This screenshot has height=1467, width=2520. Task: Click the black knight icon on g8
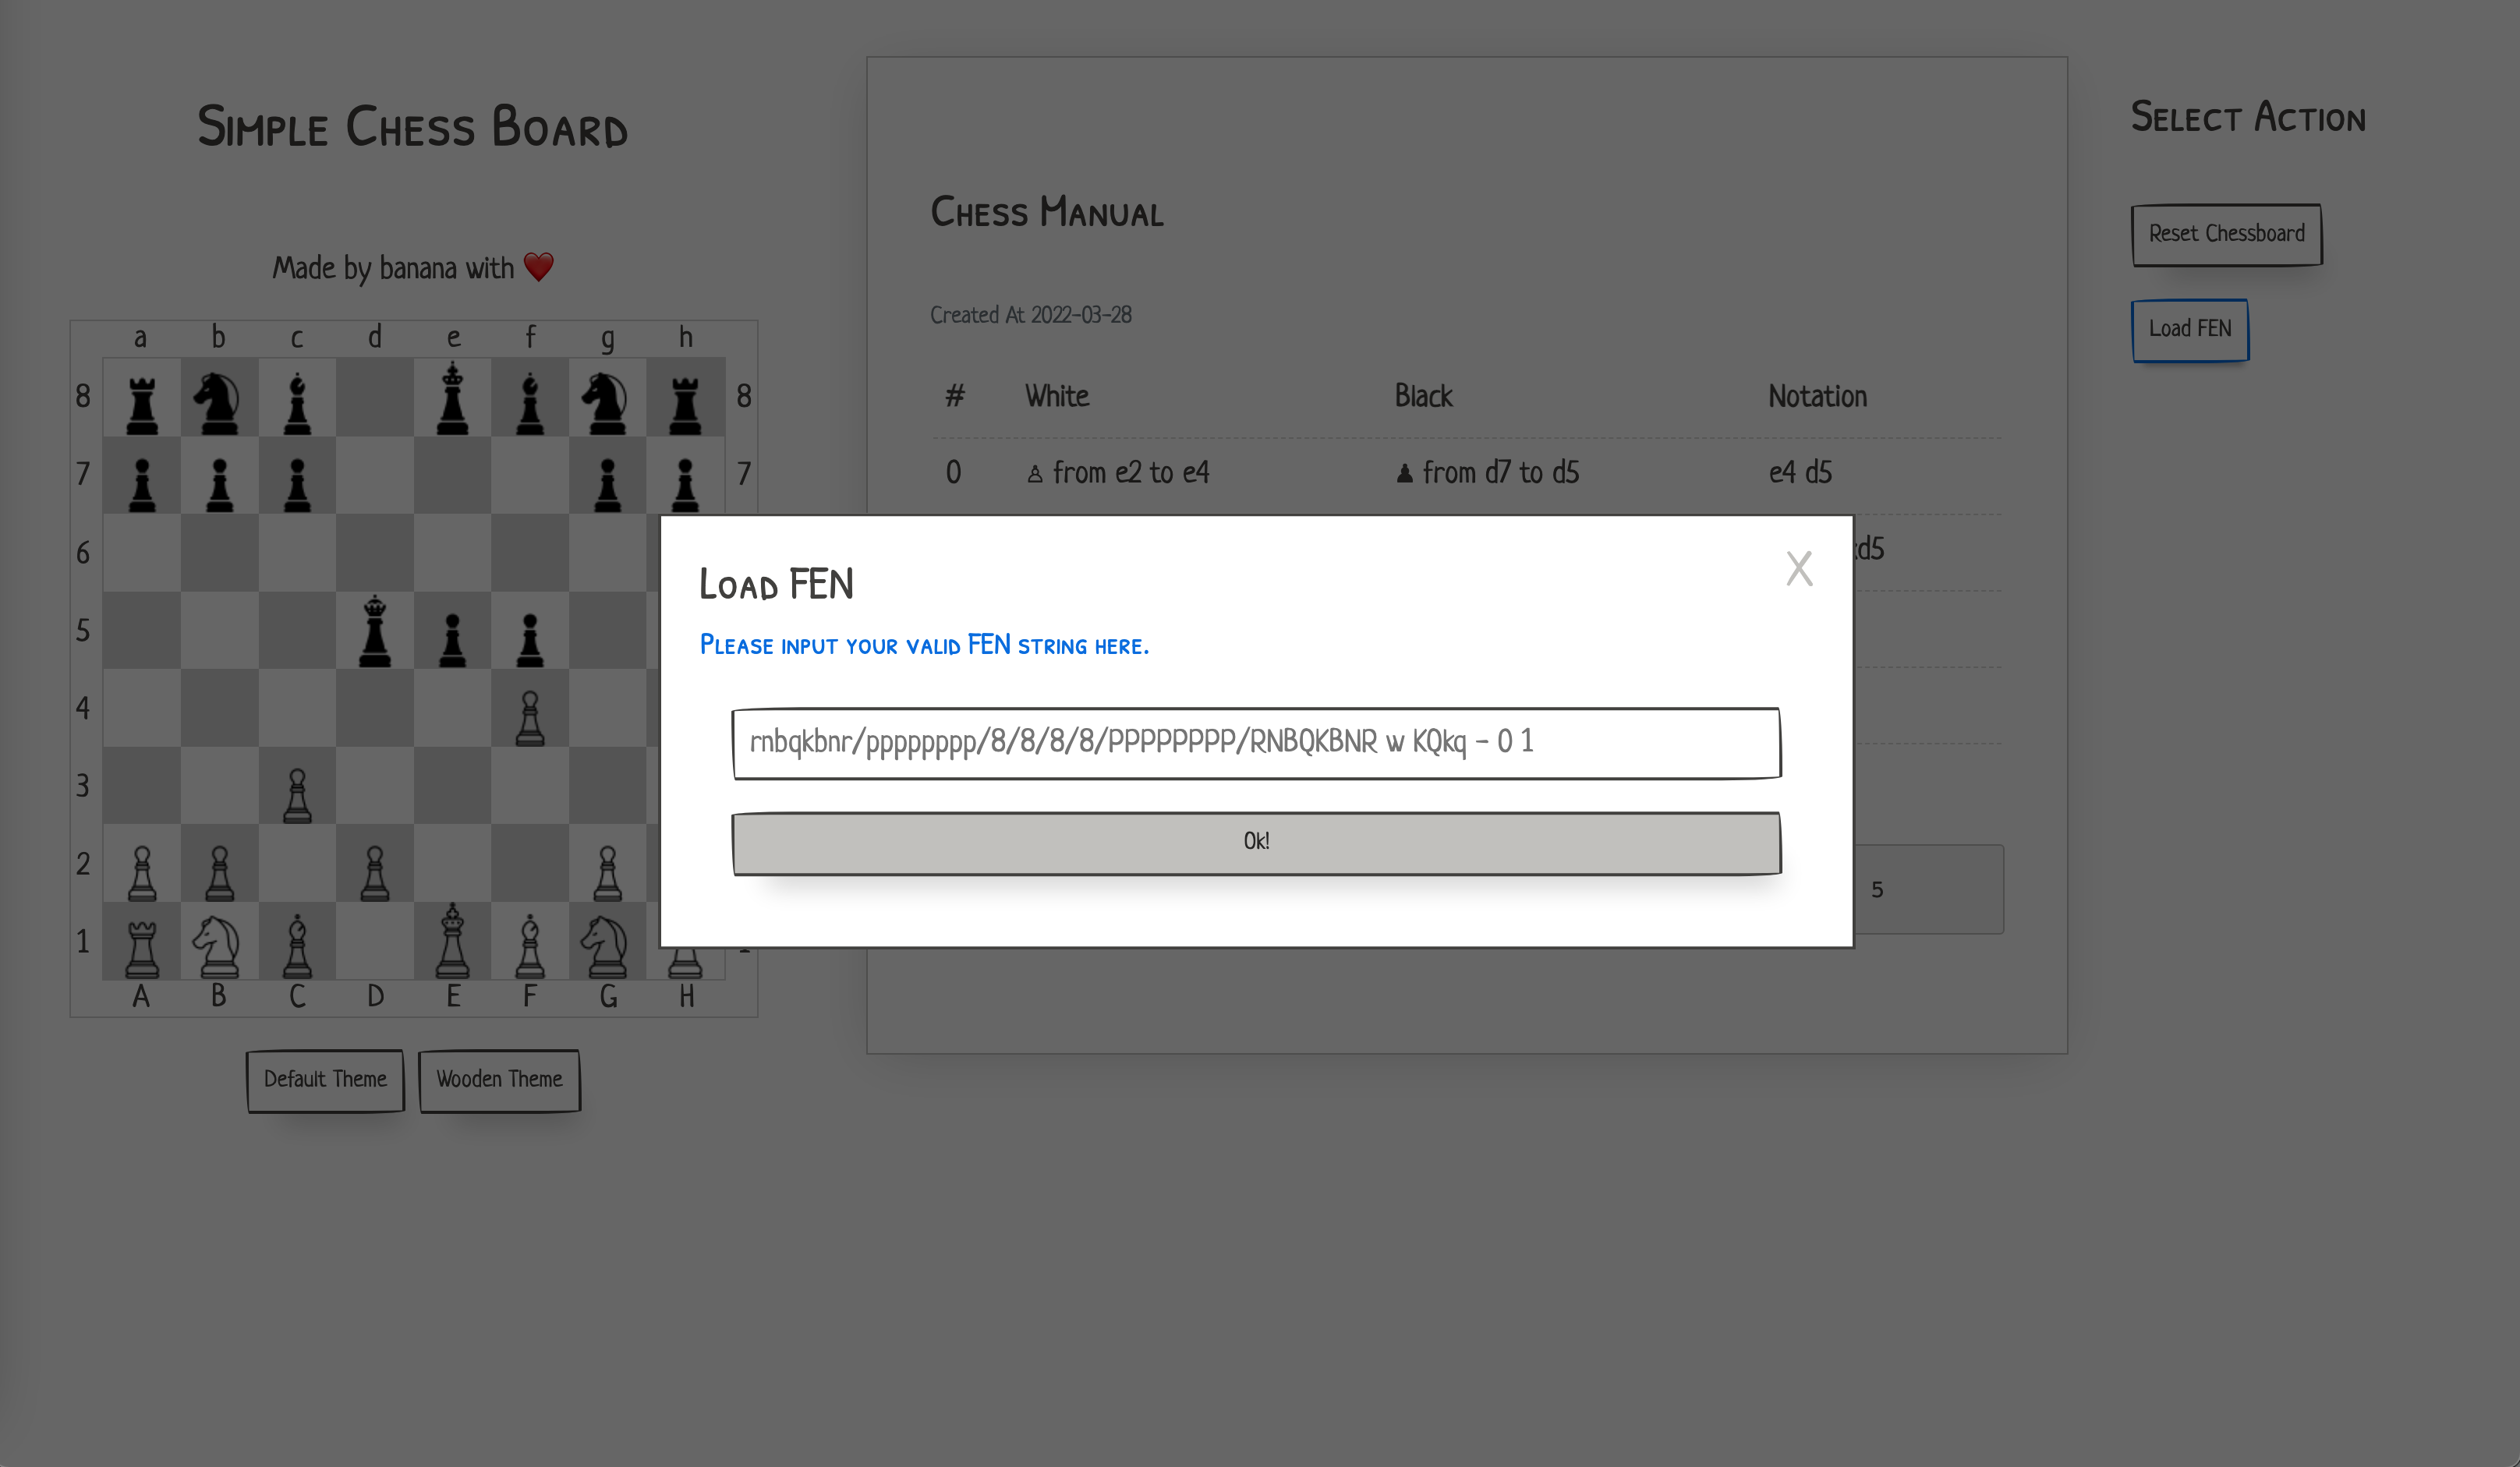[x=607, y=397]
